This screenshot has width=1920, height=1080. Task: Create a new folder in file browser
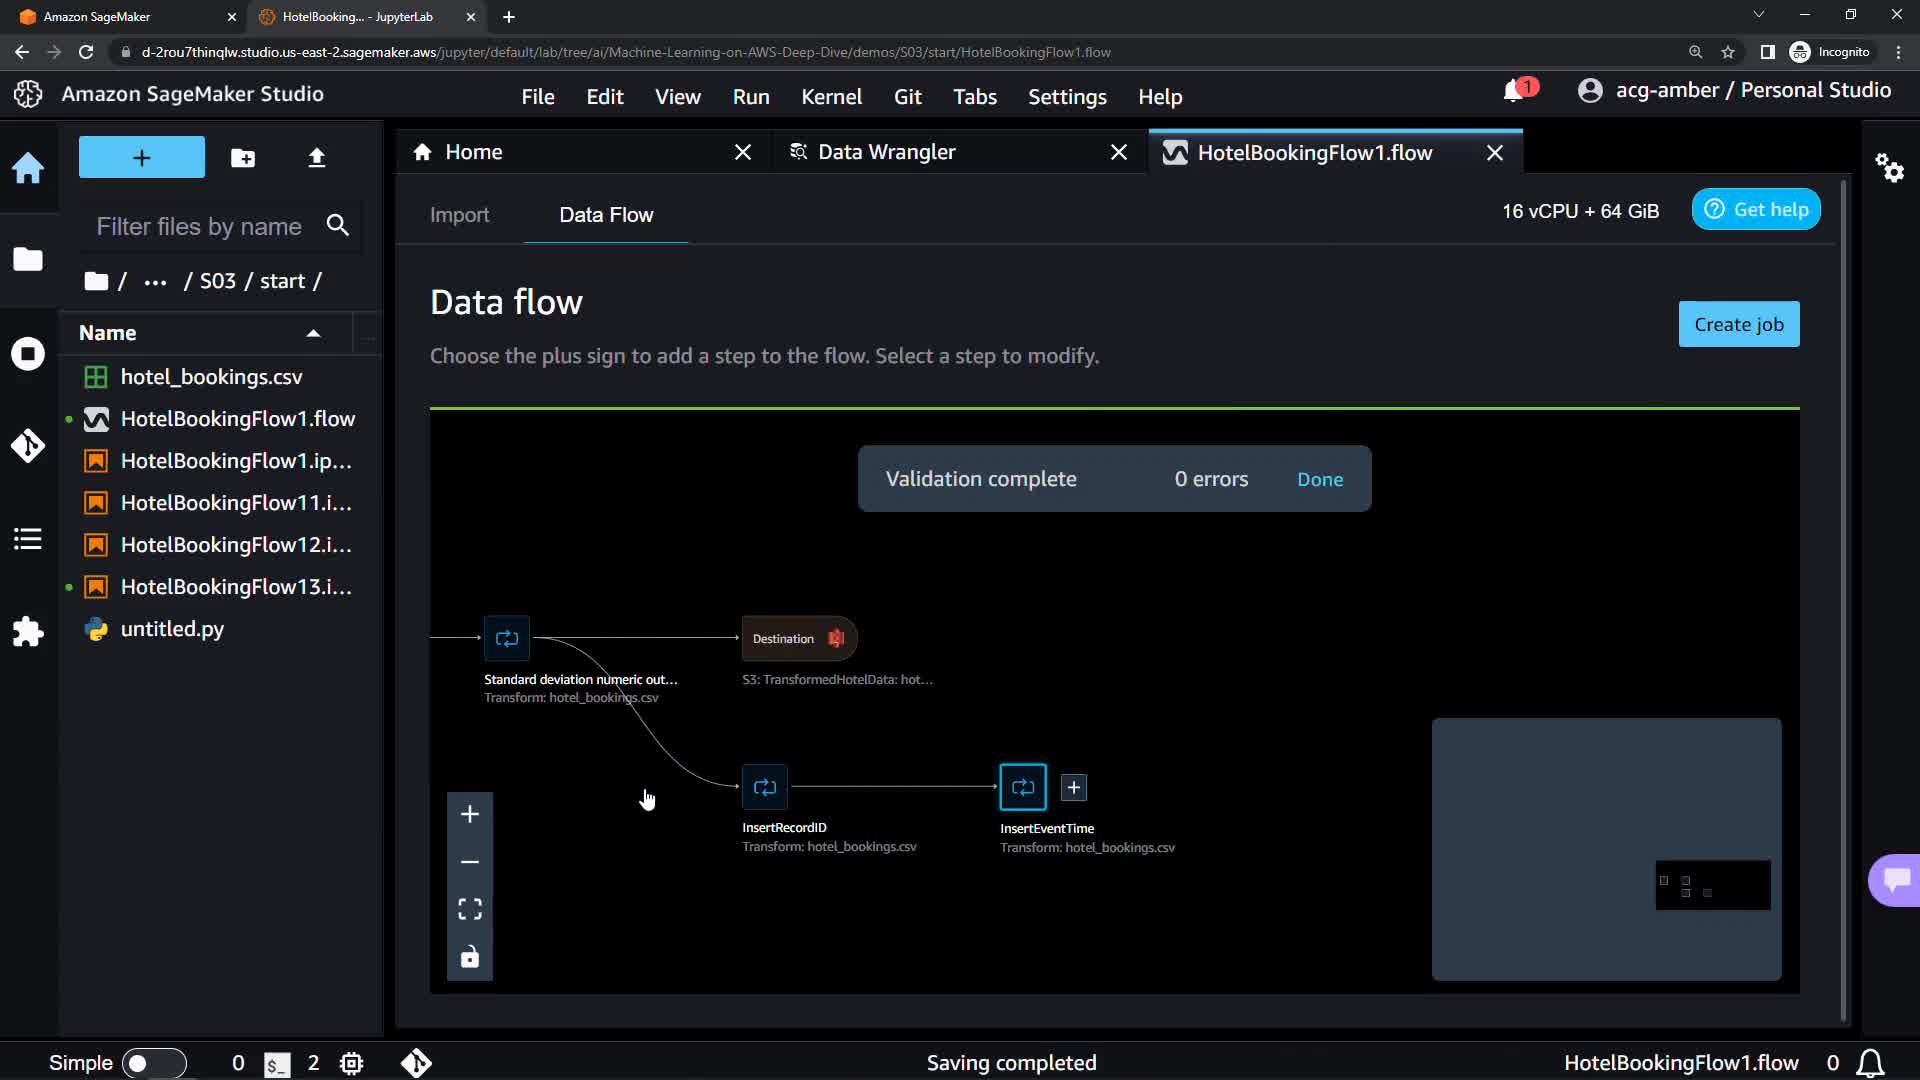(243, 158)
